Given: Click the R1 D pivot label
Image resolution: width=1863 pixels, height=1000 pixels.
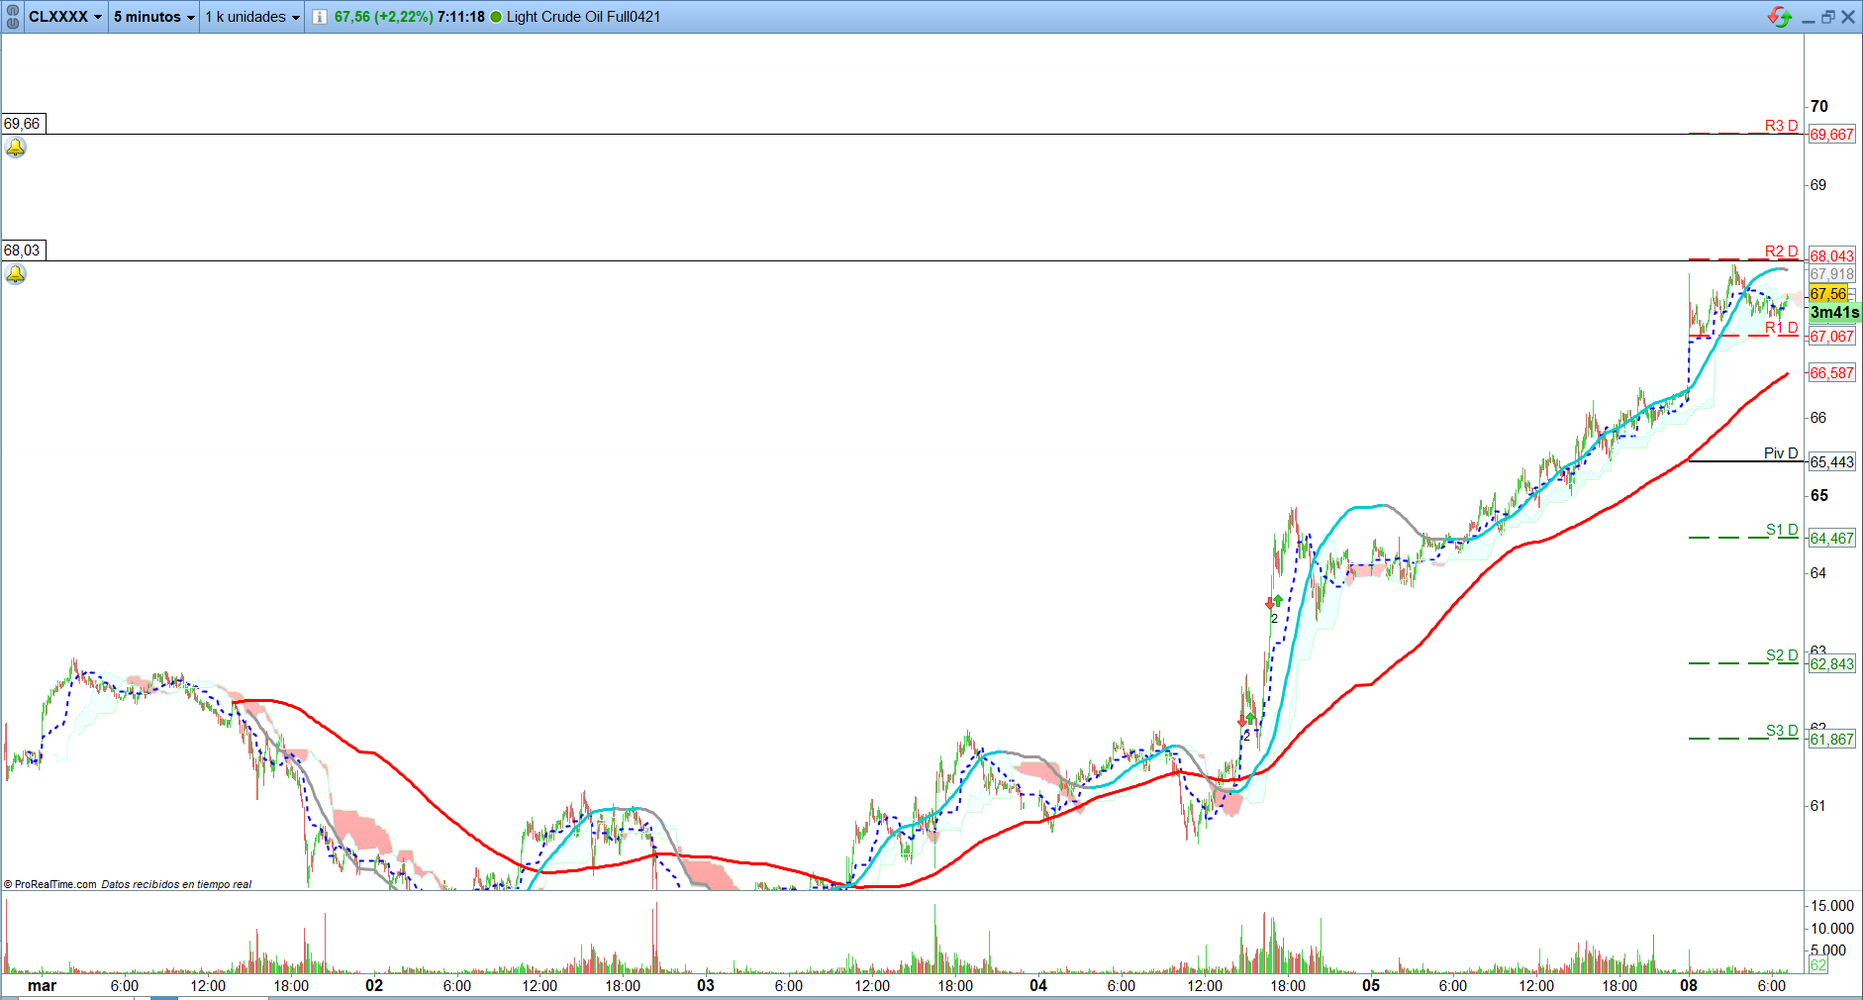Looking at the screenshot, I should [x=1781, y=328].
